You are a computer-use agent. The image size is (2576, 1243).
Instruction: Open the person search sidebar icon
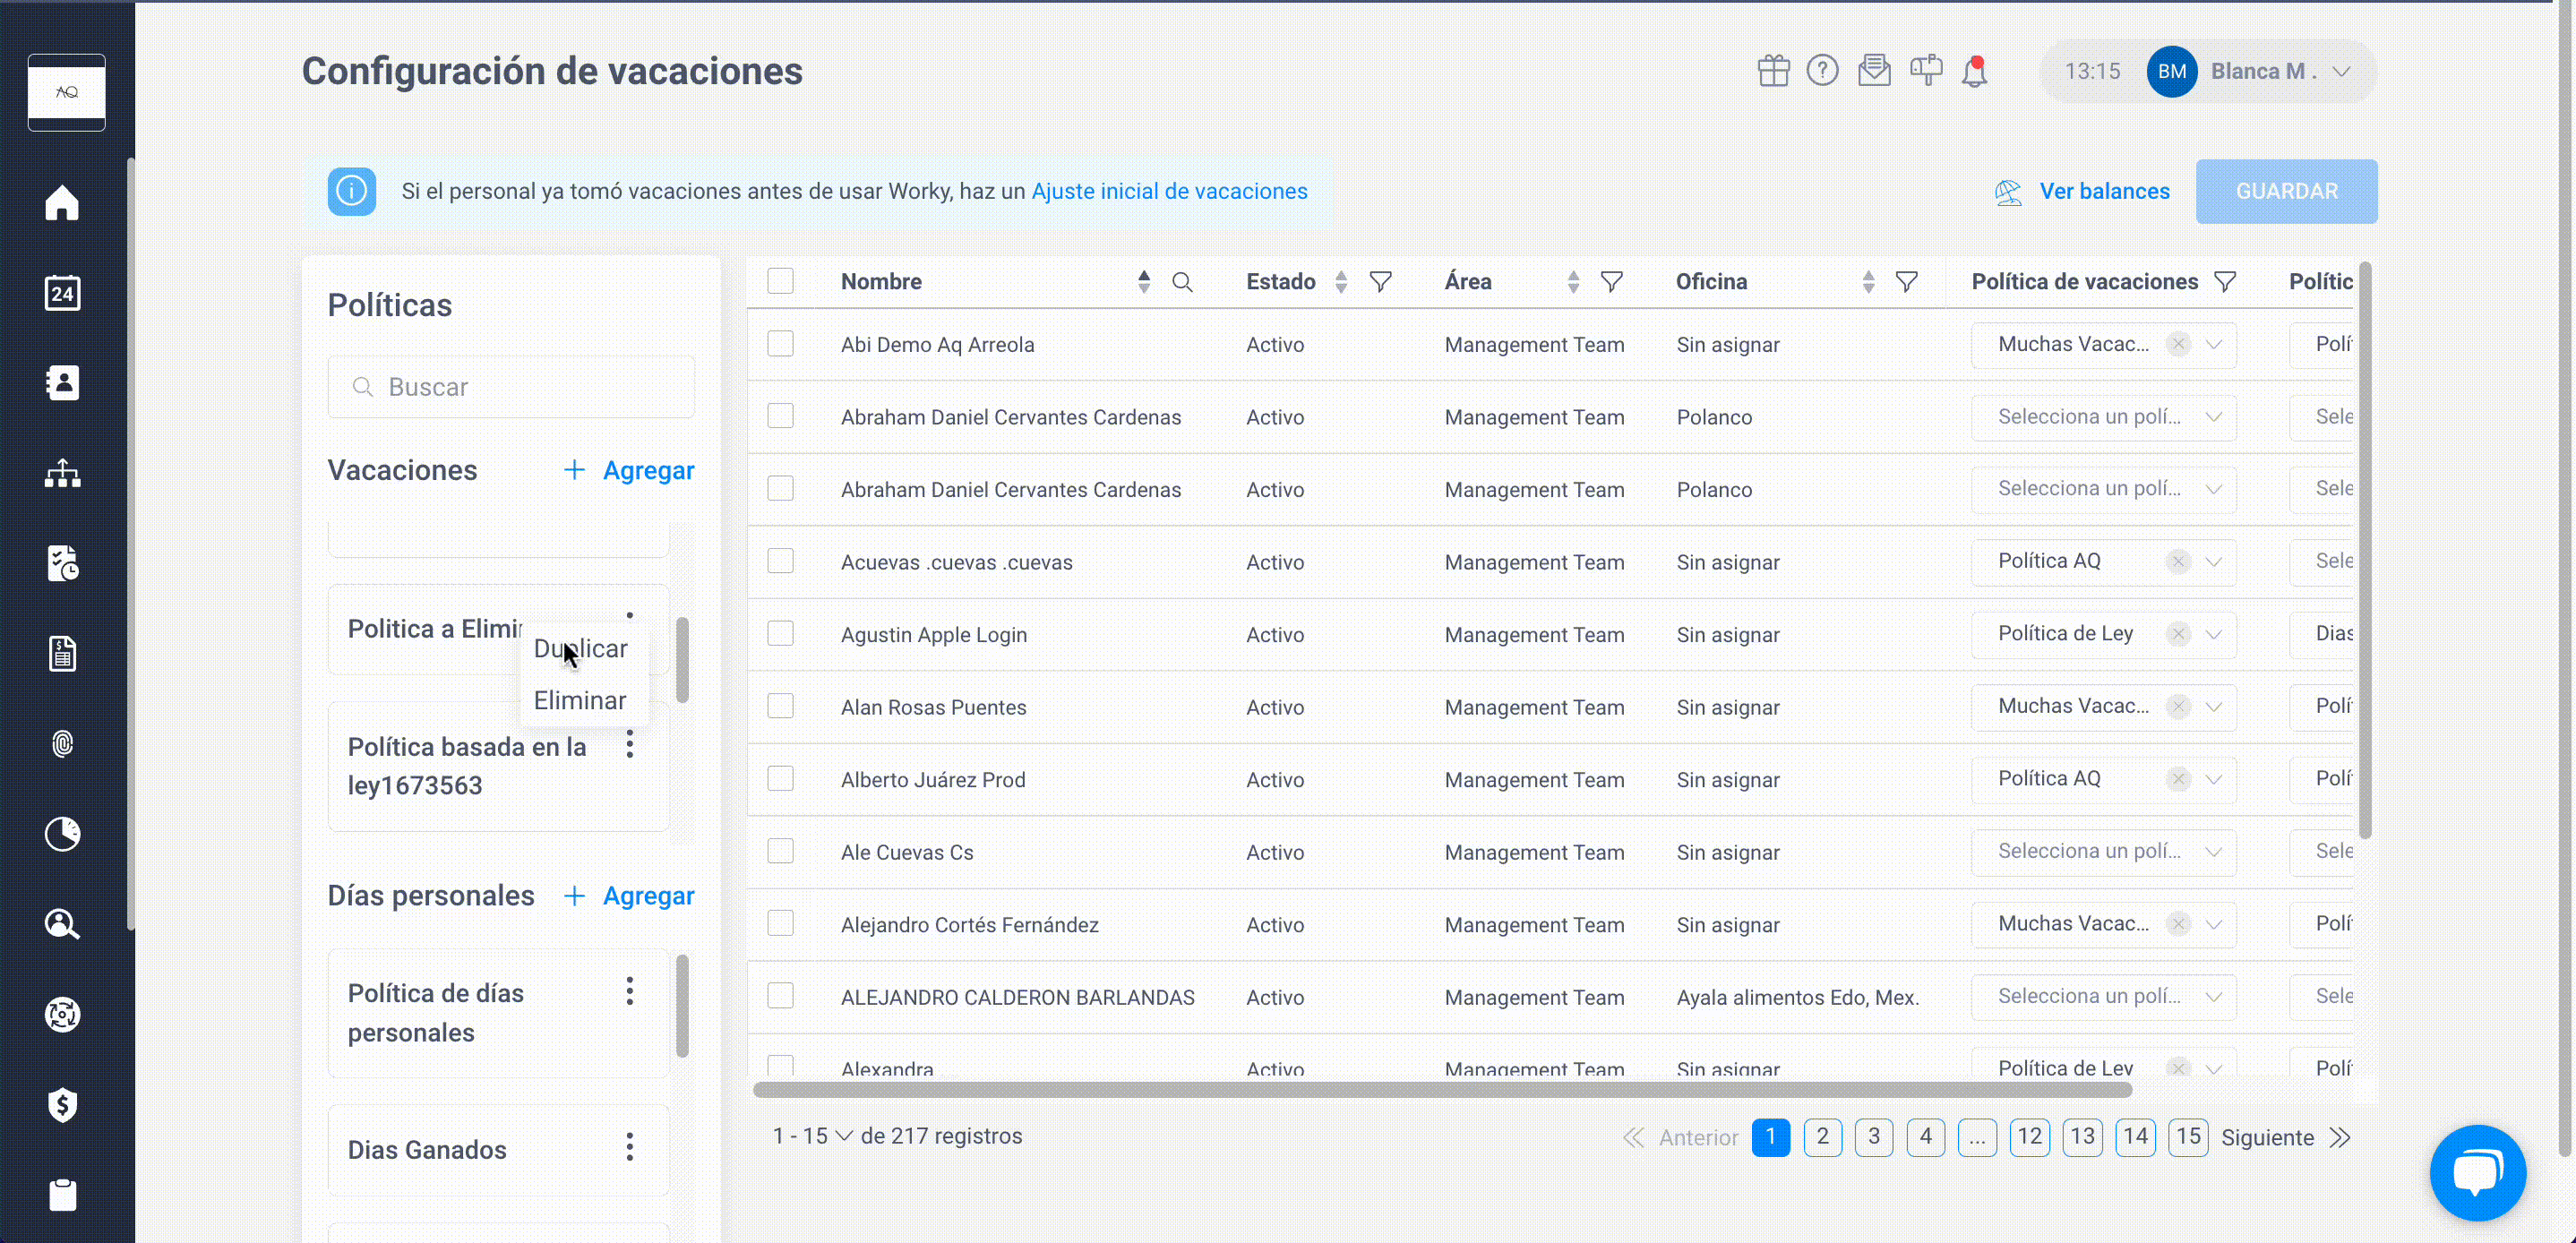(62, 923)
